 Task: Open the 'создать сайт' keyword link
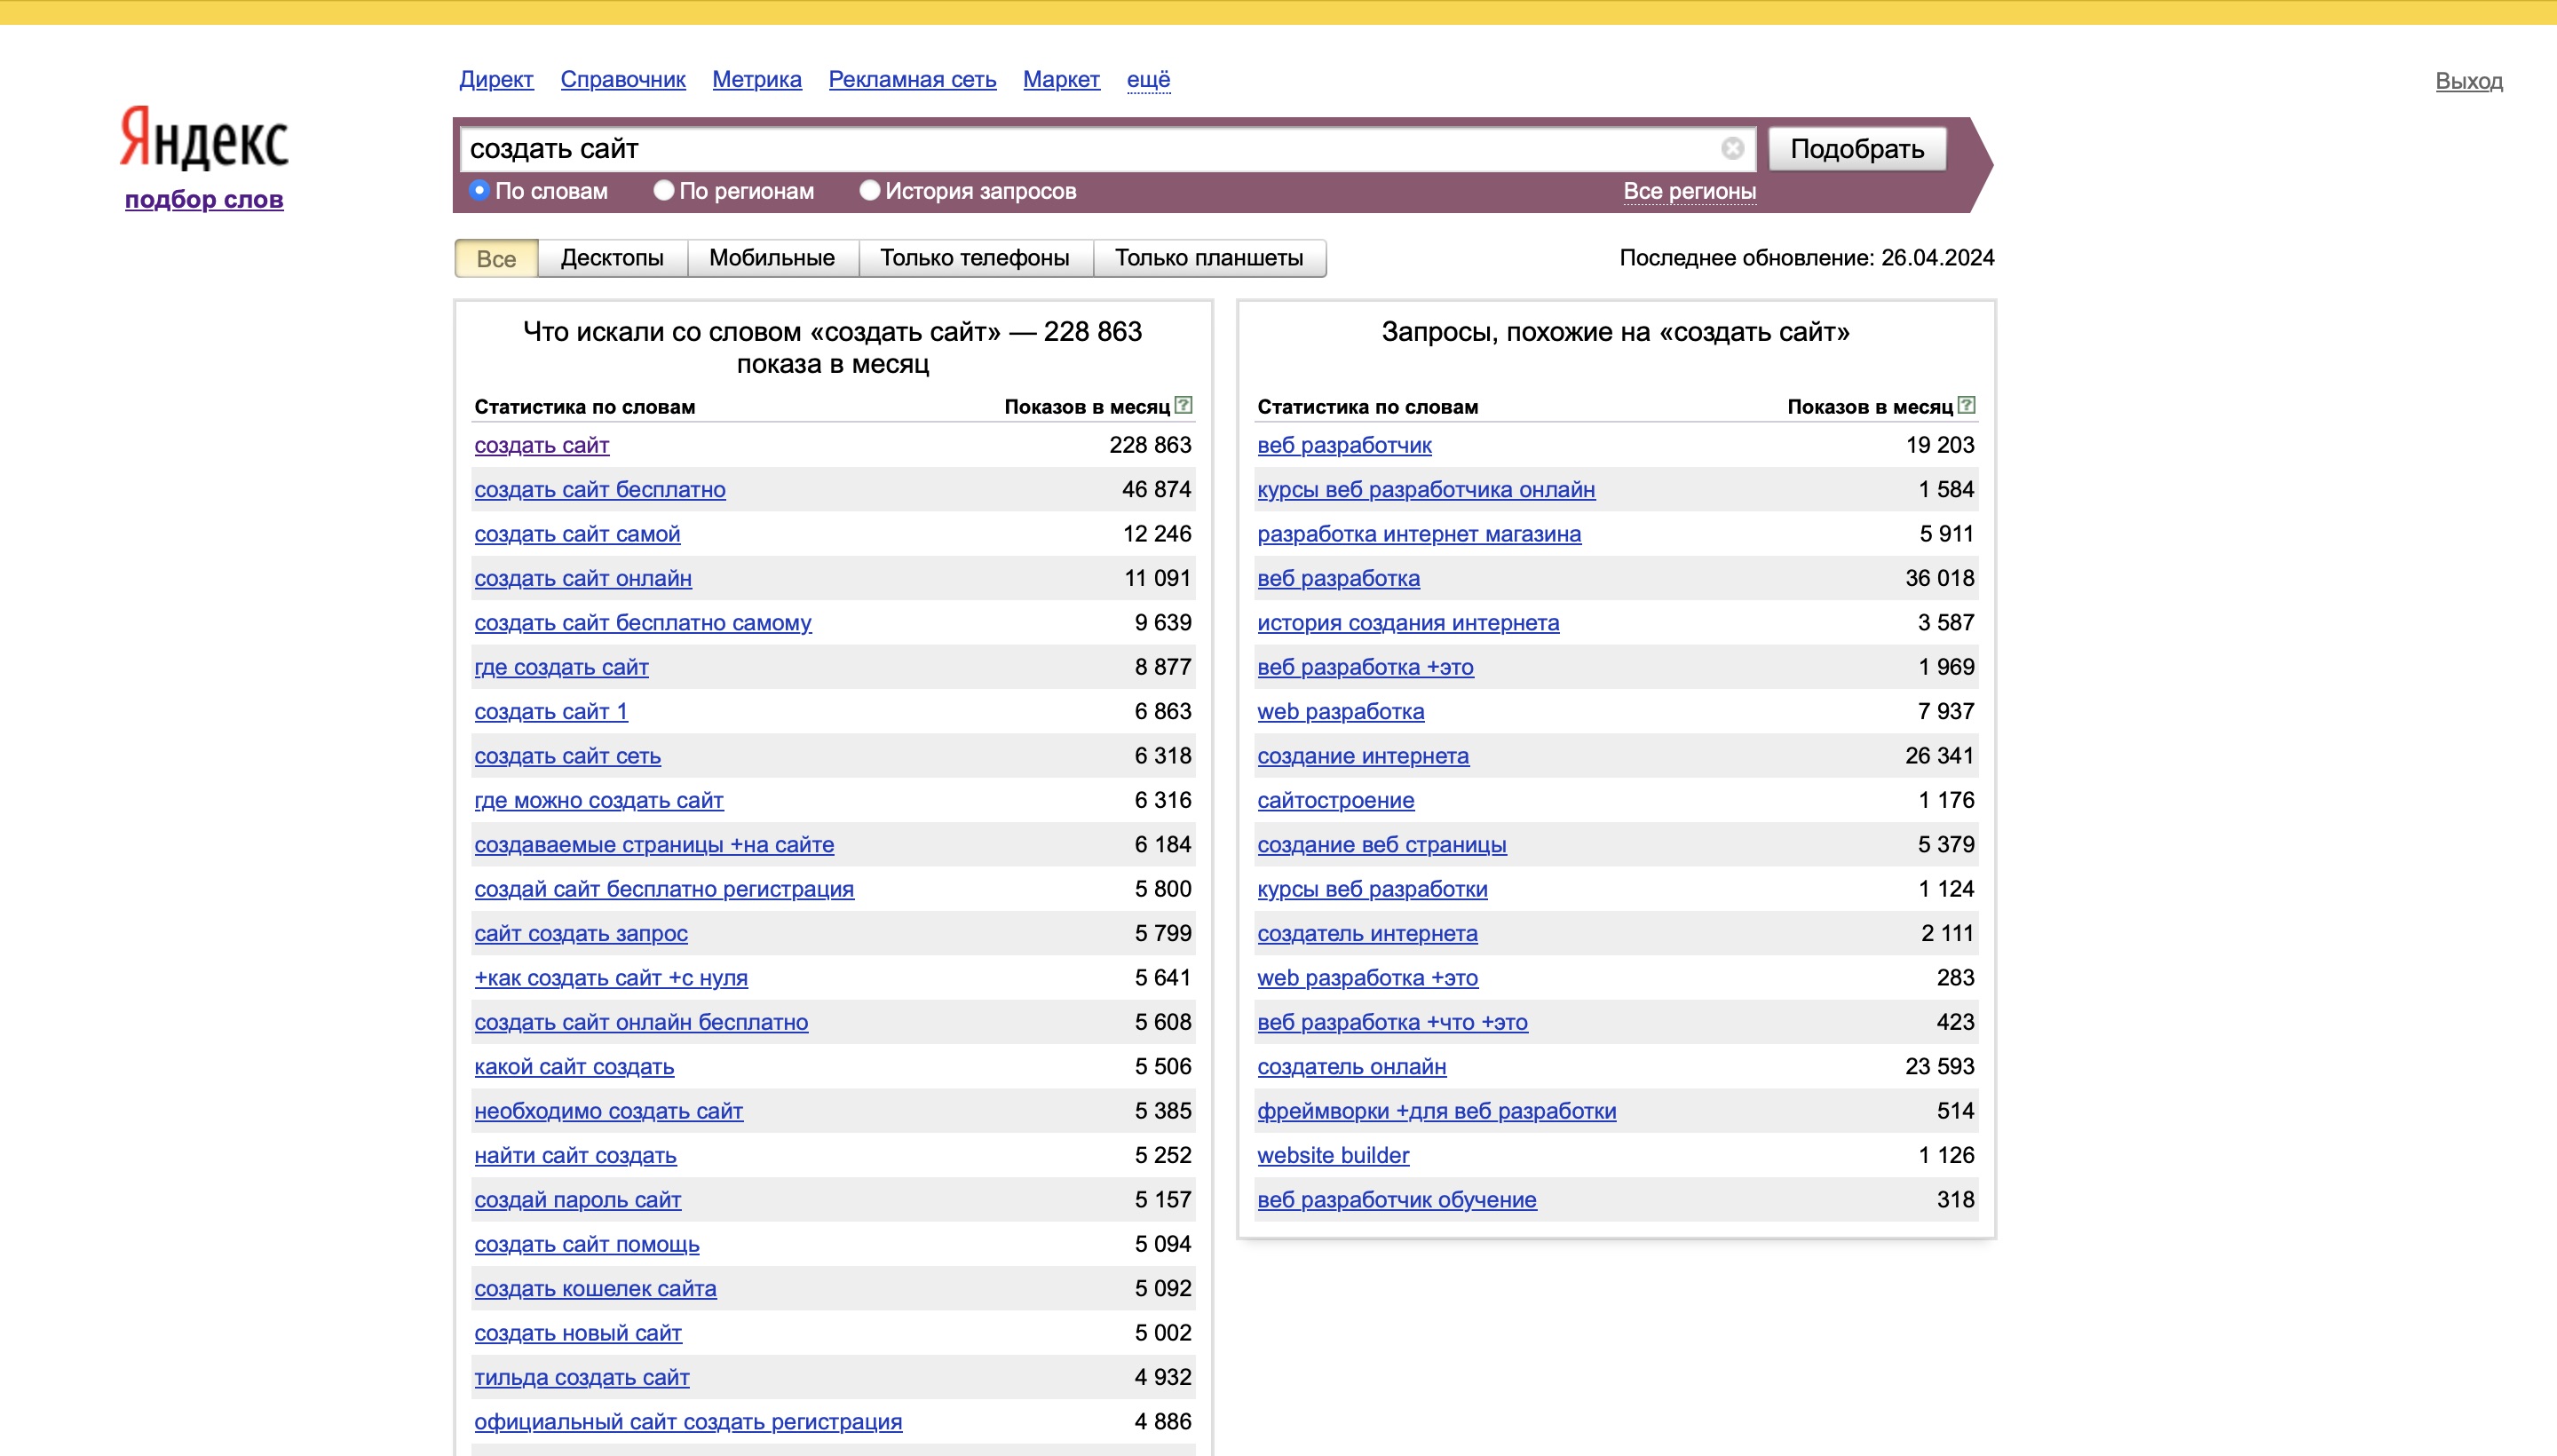(542, 445)
